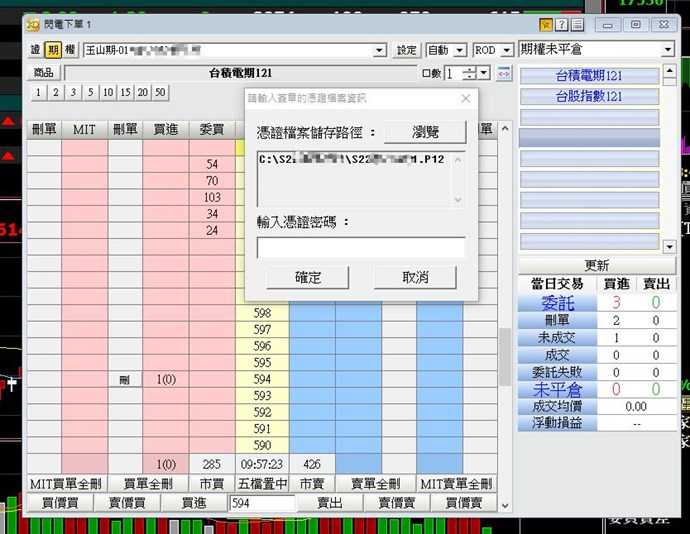Expand the 期權未平倉 dropdown
Screen dimensions: 690x534
(668, 50)
